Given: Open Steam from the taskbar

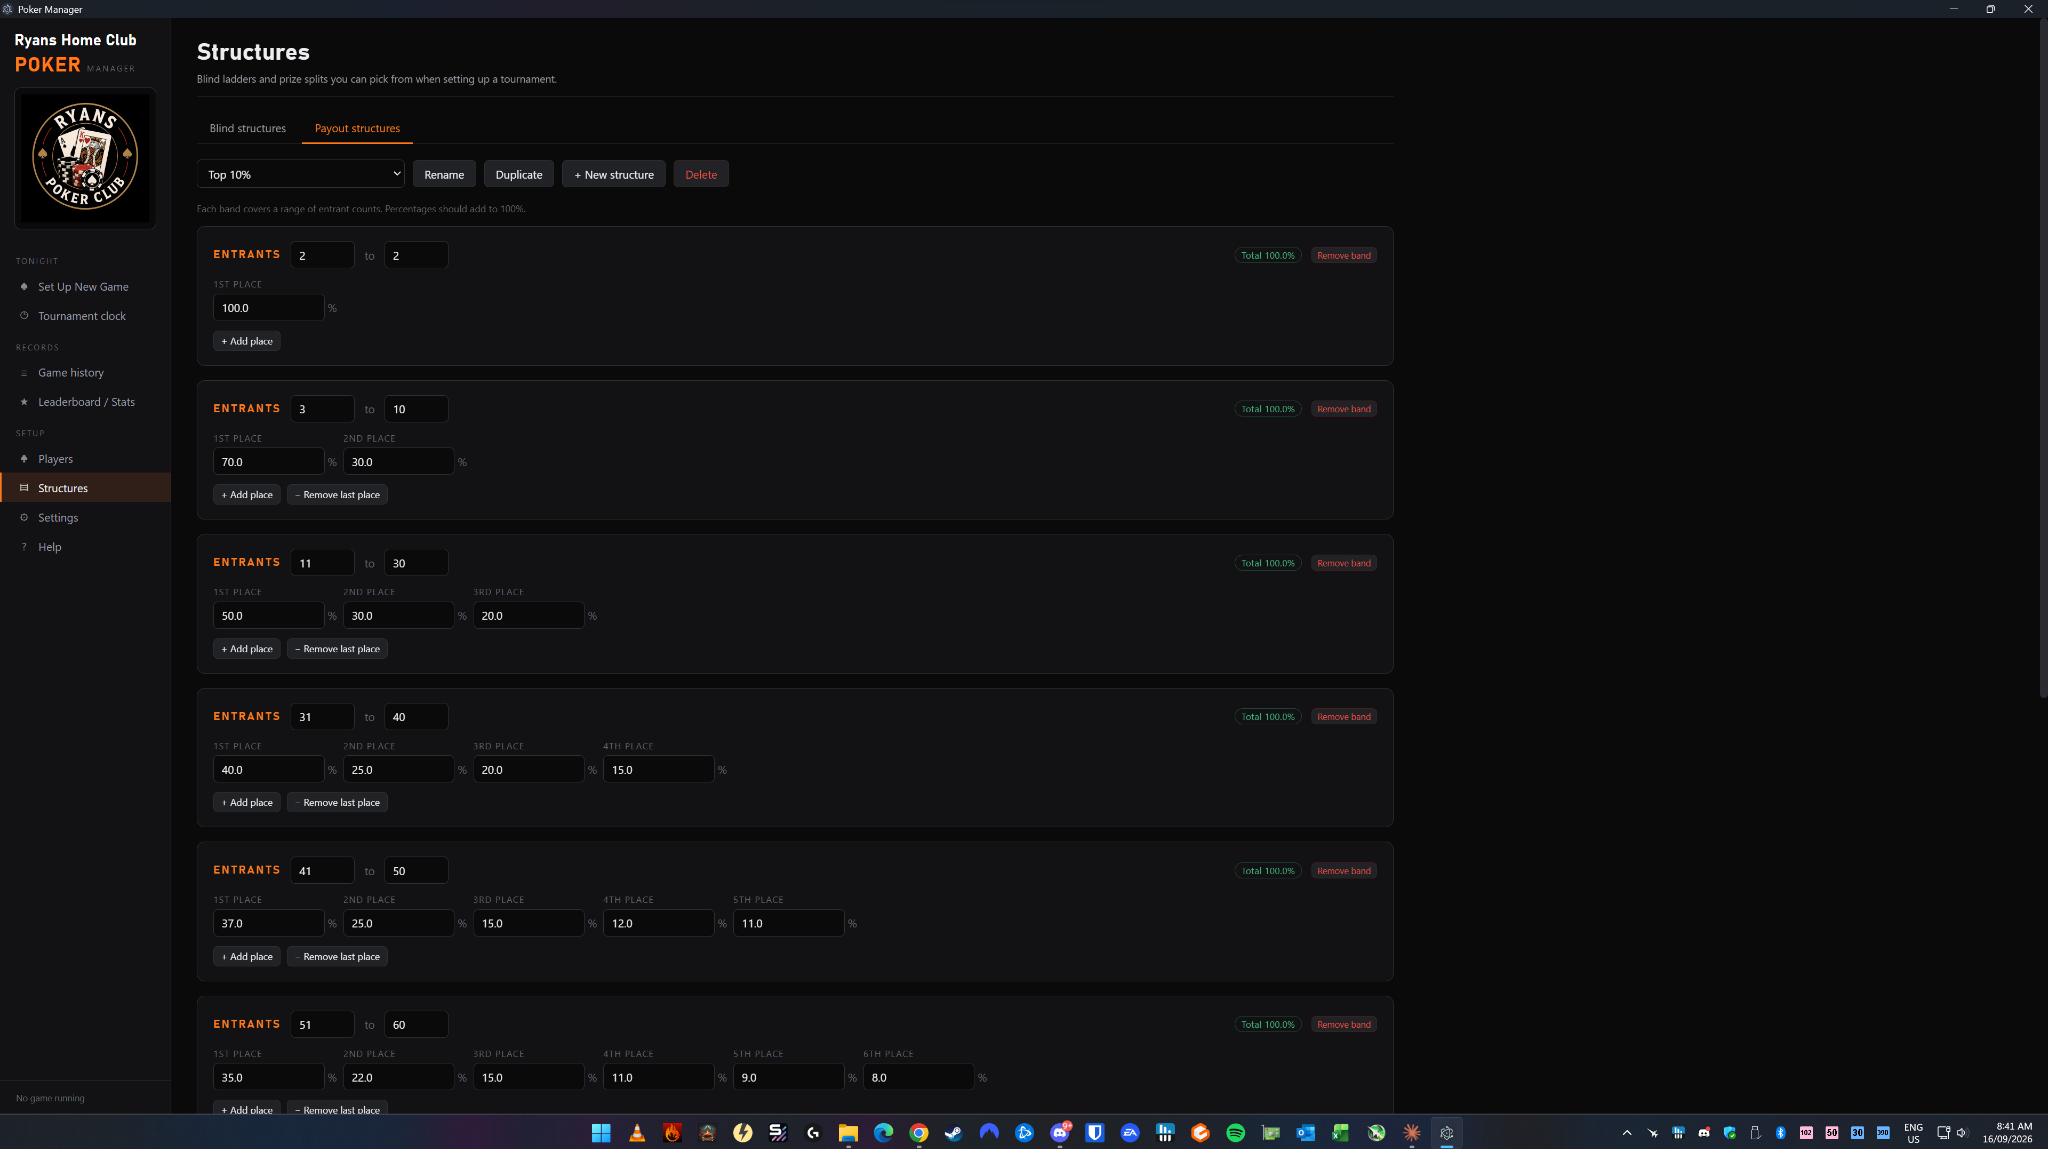Looking at the screenshot, I should (x=954, y=1132).
